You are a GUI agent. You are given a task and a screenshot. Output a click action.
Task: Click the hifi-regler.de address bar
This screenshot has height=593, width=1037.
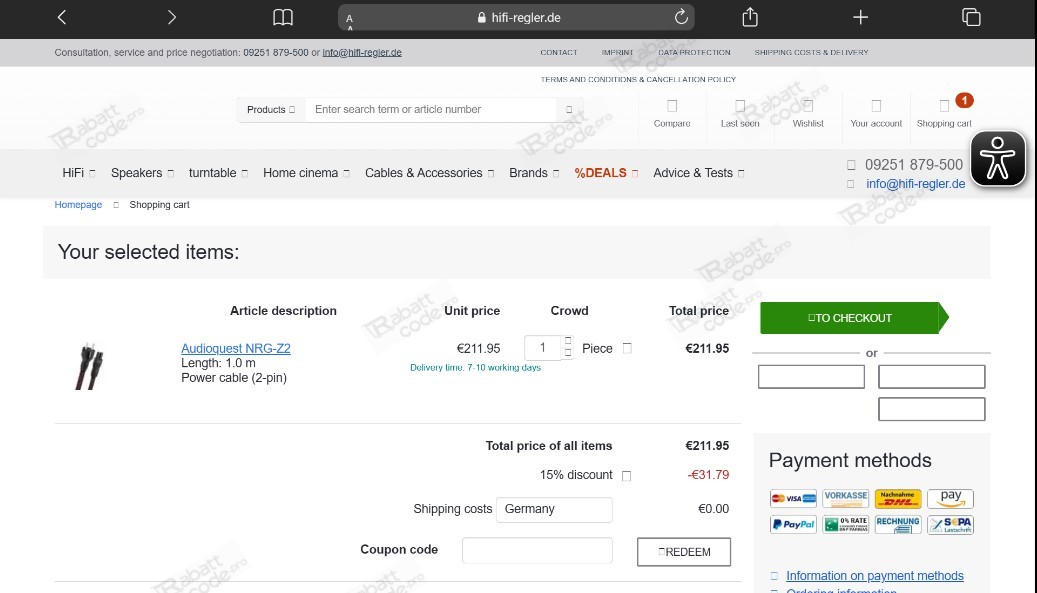point(516,18)
